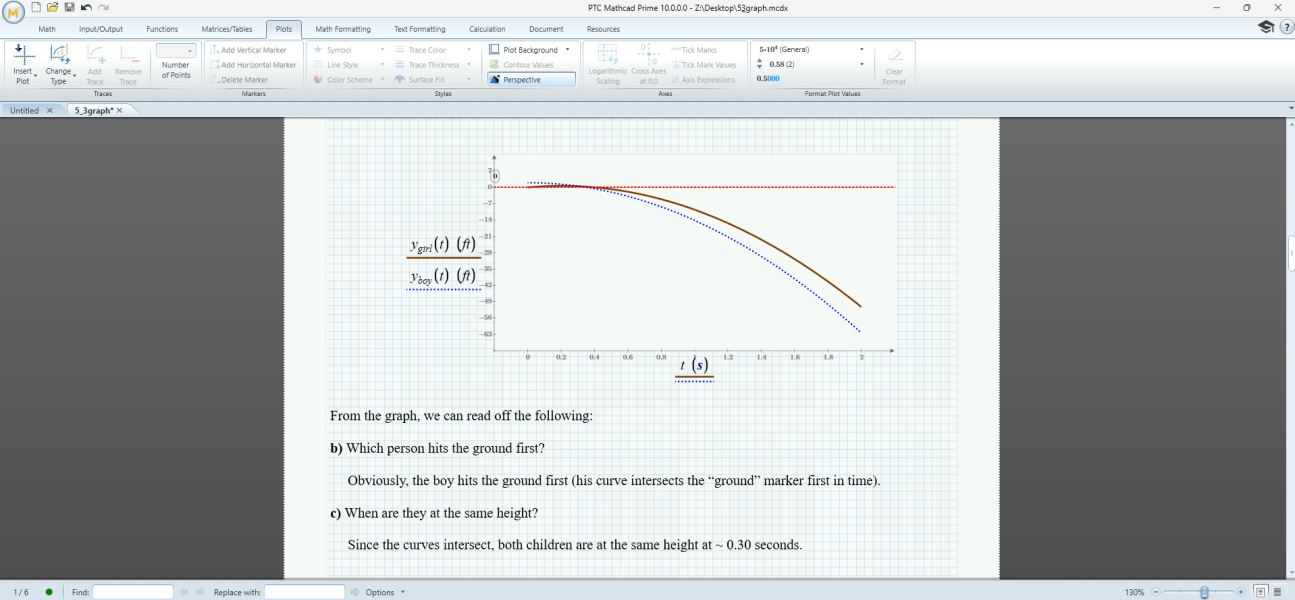Screen dimensions: 1295x600
Task: Select the y_boy(t) axis expression
Action: 442,276
